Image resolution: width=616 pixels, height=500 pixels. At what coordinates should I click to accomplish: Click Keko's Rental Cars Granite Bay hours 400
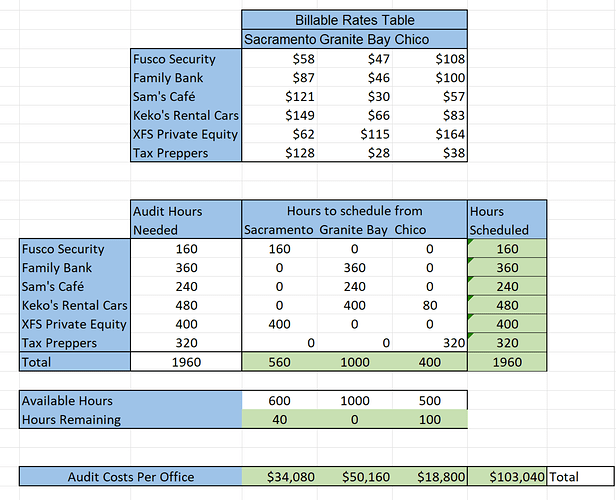coord(355,305)
